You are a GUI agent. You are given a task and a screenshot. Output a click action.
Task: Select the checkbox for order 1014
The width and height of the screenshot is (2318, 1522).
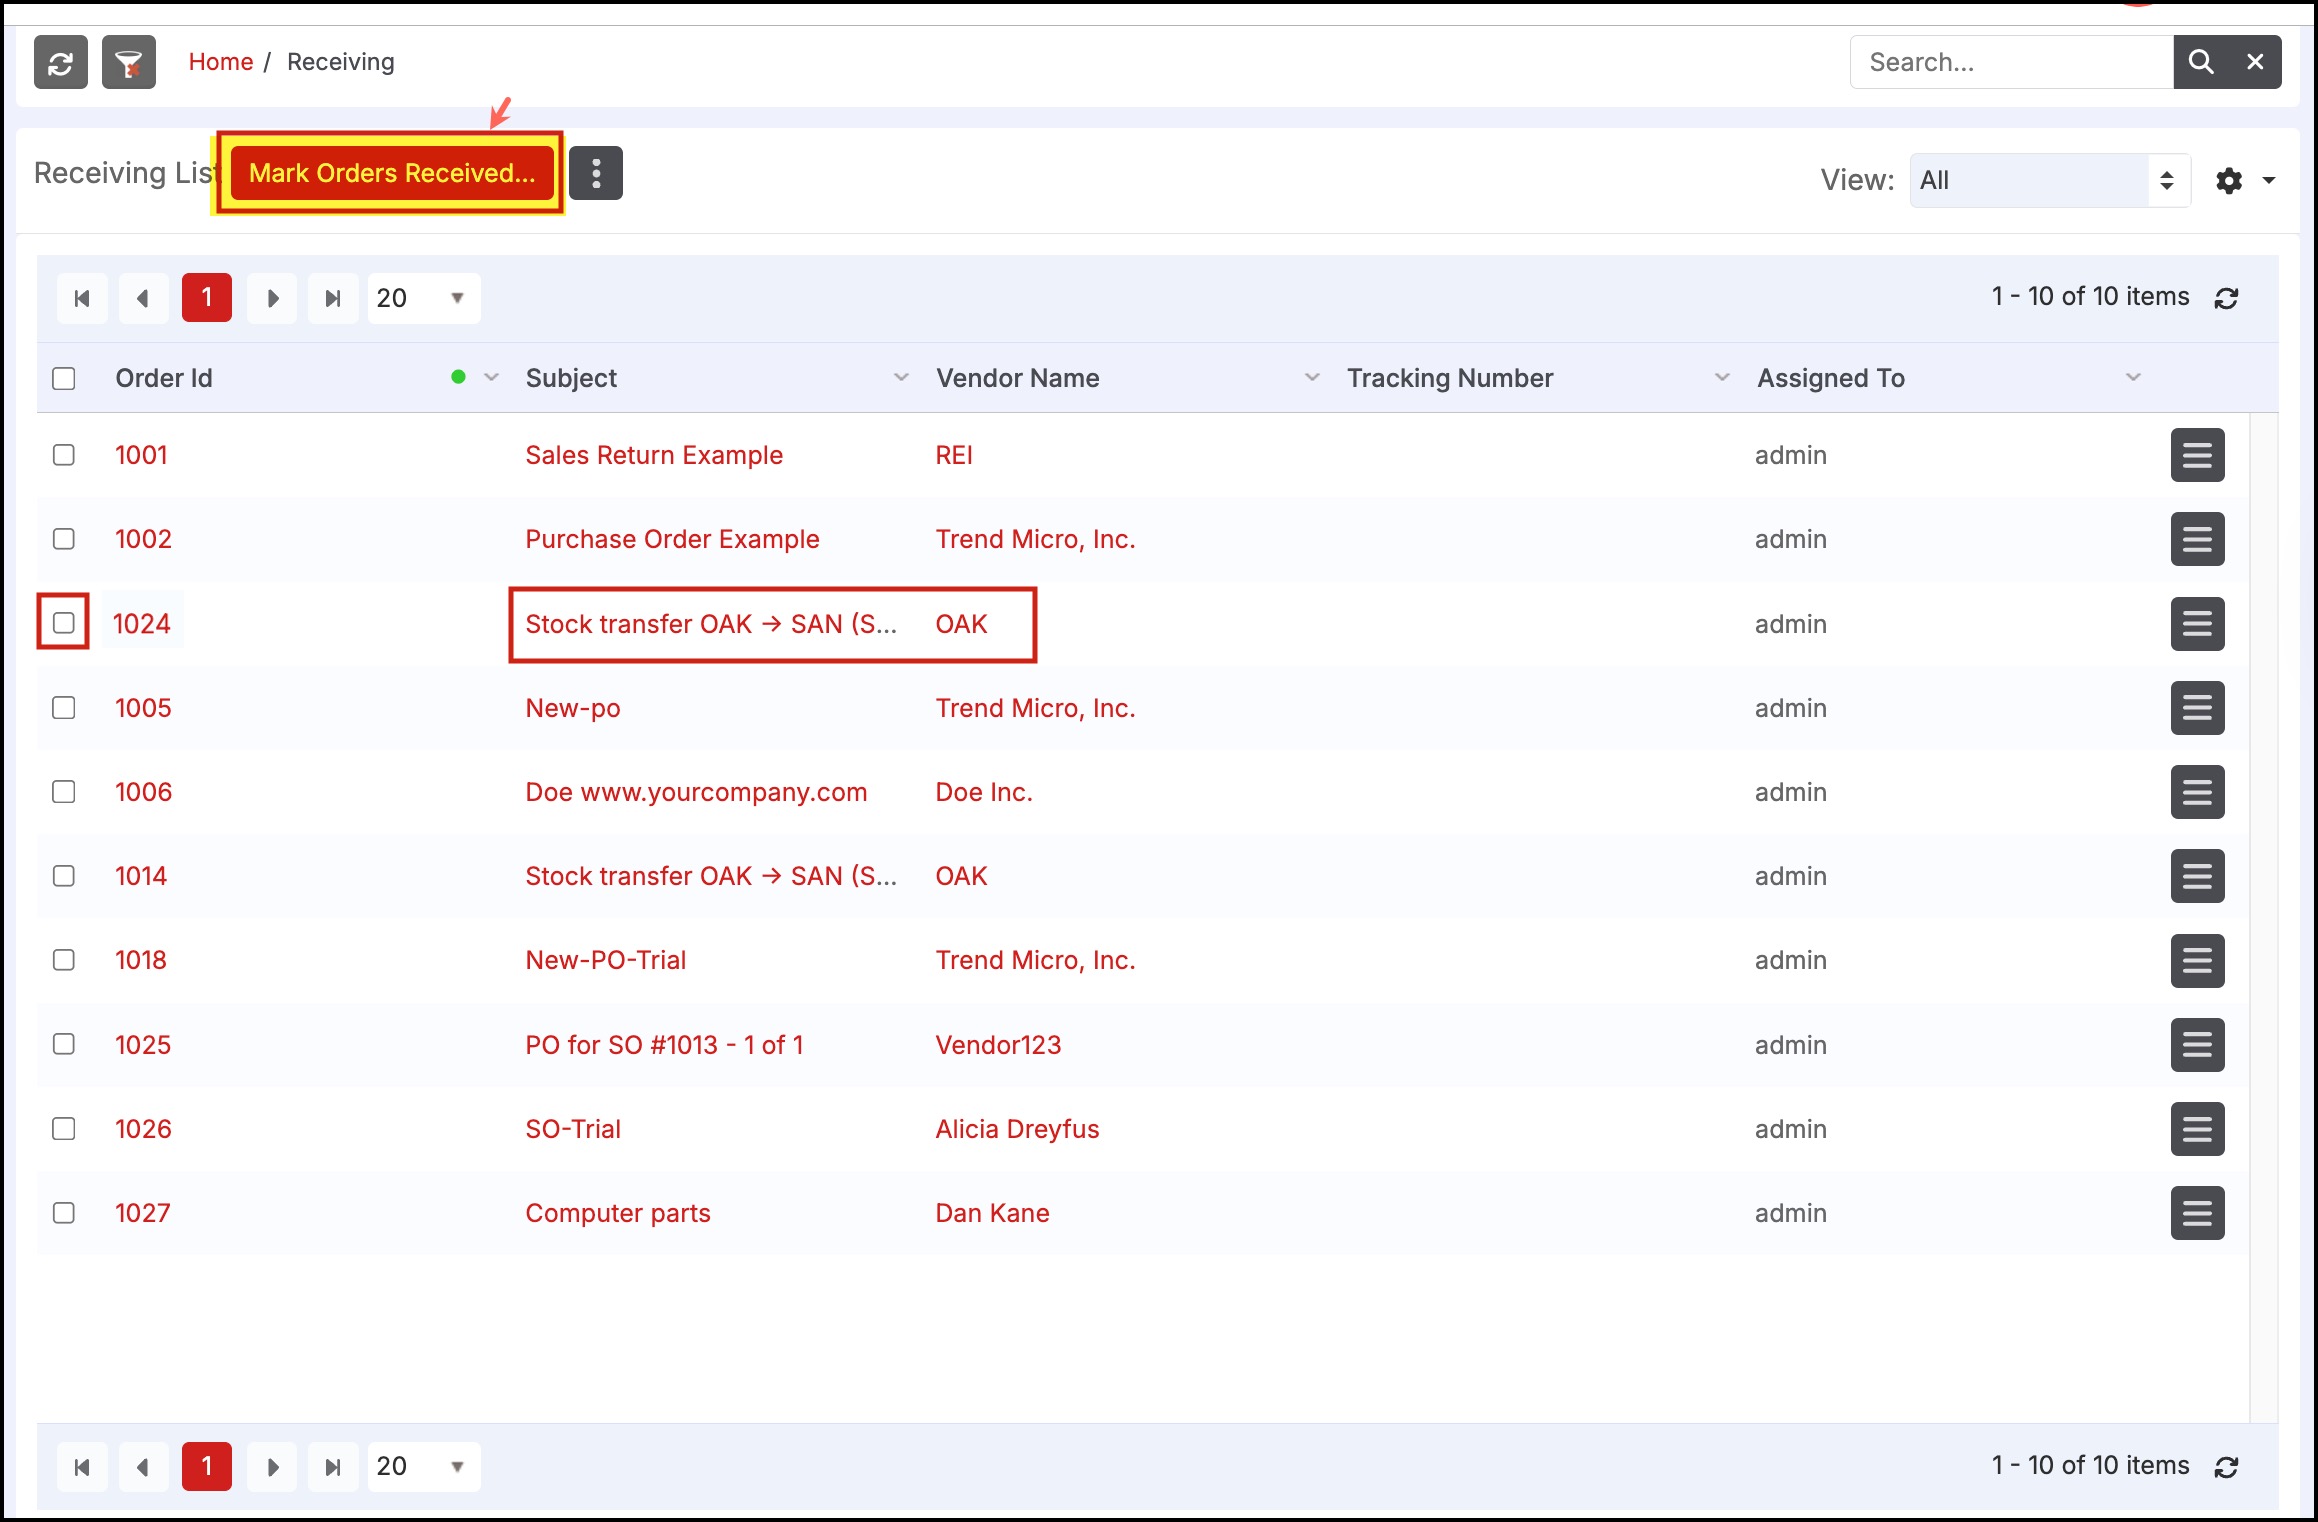pyautogui.click(x=64, y=876)
